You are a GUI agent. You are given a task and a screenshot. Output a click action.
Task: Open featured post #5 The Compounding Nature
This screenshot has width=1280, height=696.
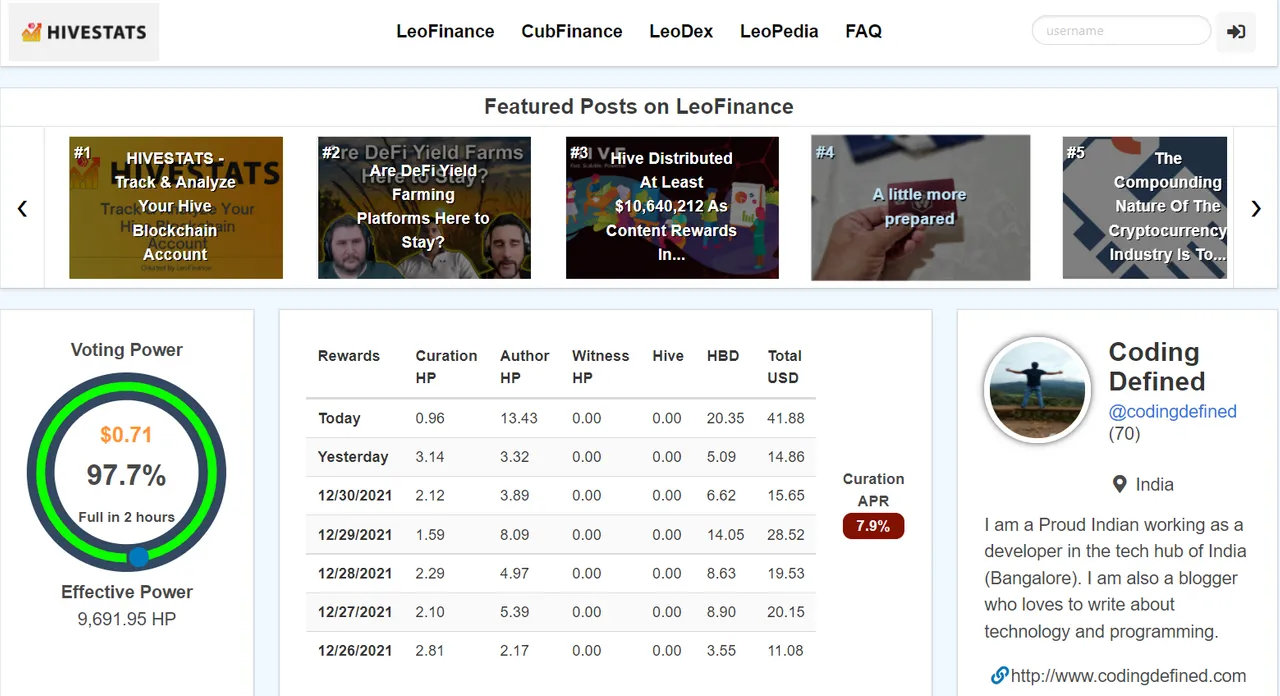pos(1145,208)
